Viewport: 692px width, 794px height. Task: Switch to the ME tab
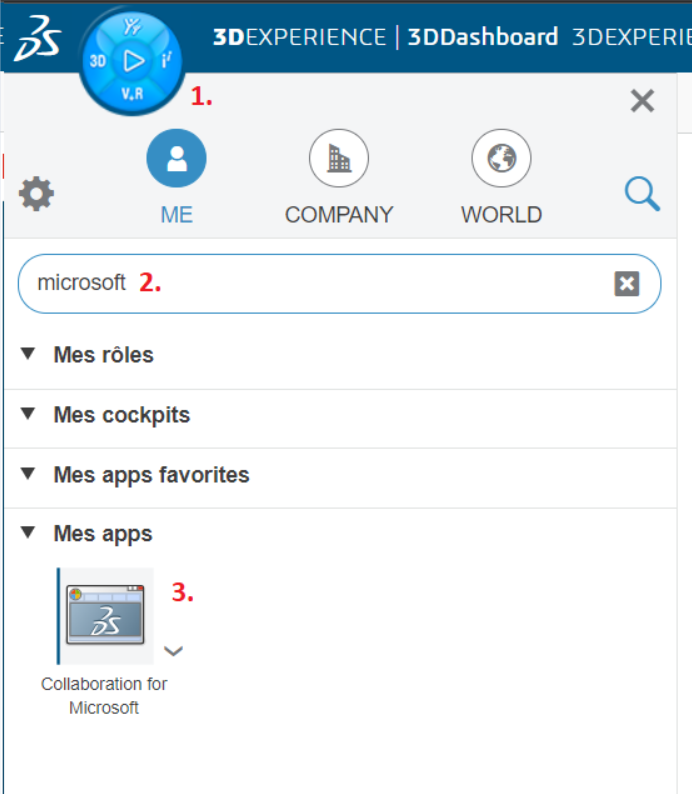(x=176, y=160)
